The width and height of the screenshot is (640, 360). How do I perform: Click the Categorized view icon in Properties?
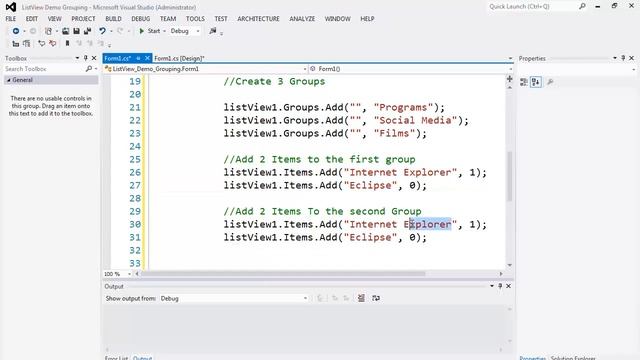click(524, 82)
